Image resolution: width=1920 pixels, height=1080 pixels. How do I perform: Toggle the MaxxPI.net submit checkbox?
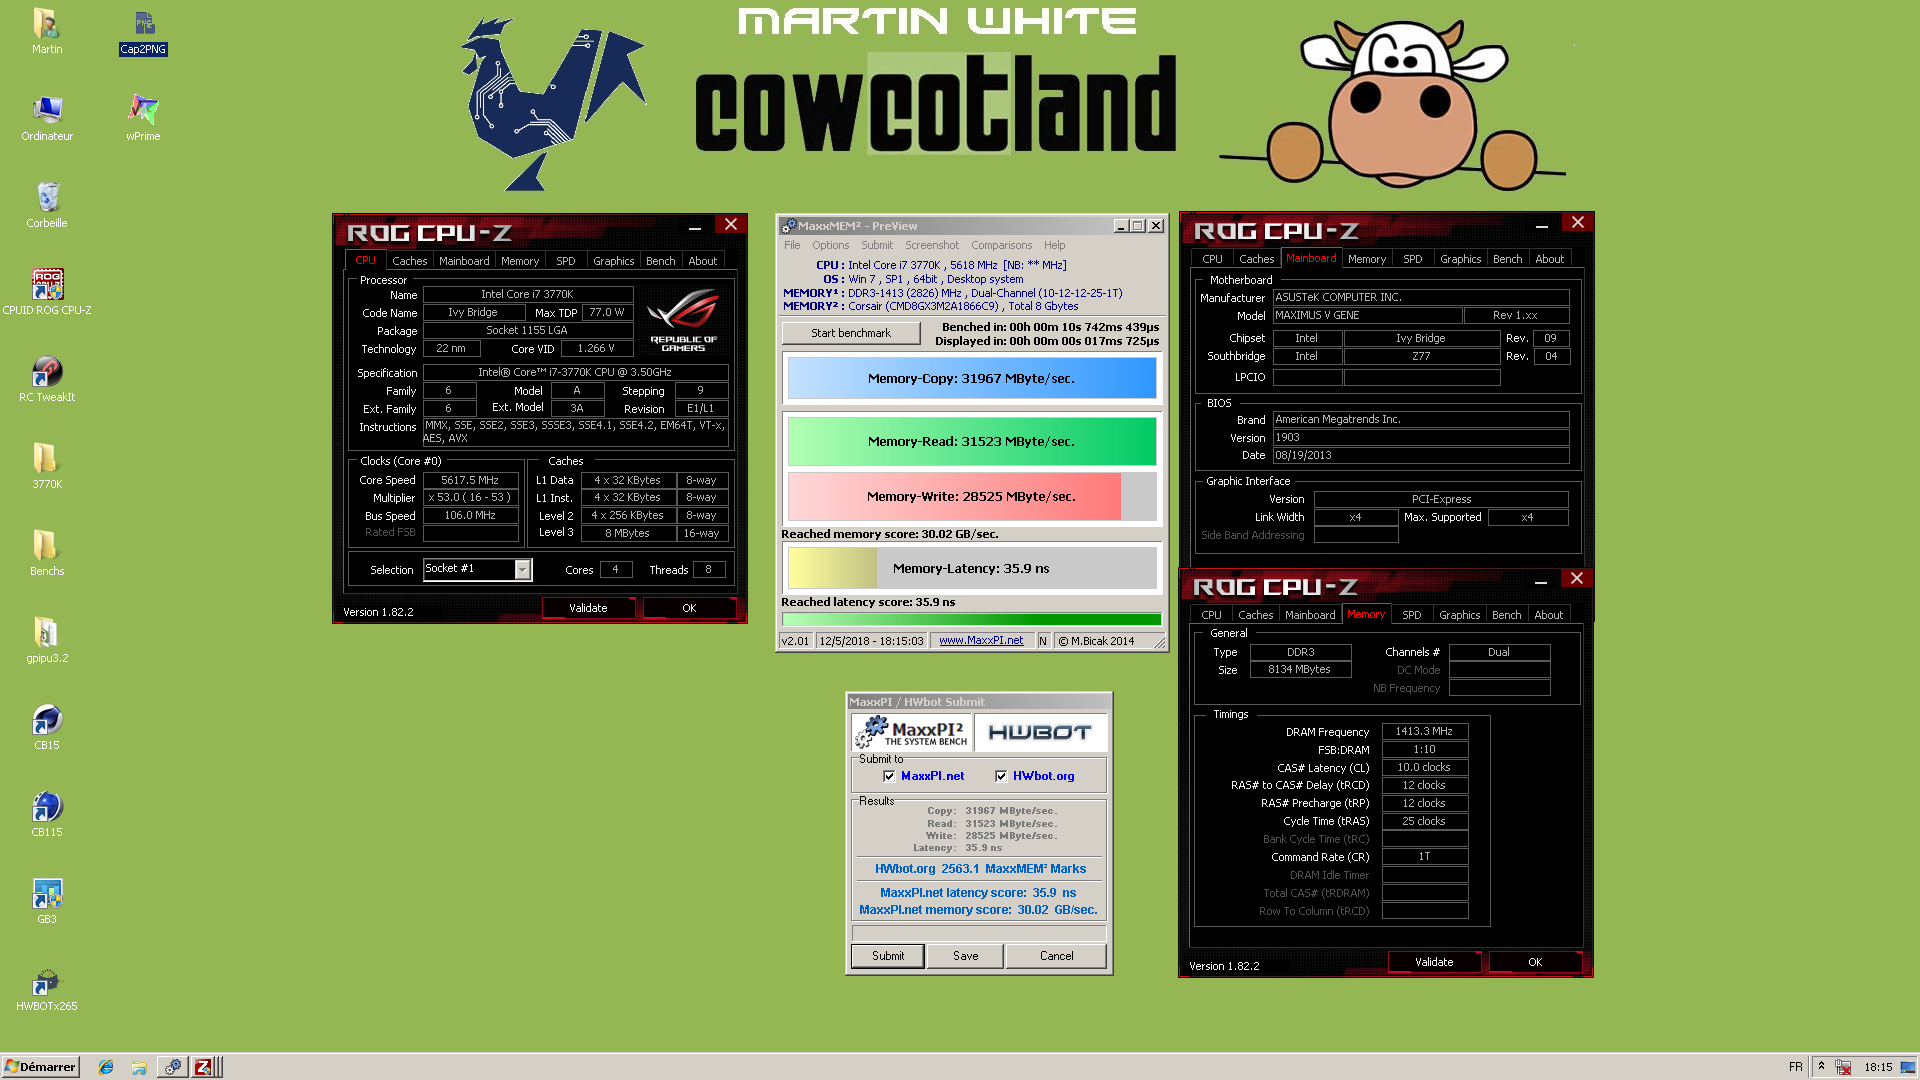click(889, 776)
